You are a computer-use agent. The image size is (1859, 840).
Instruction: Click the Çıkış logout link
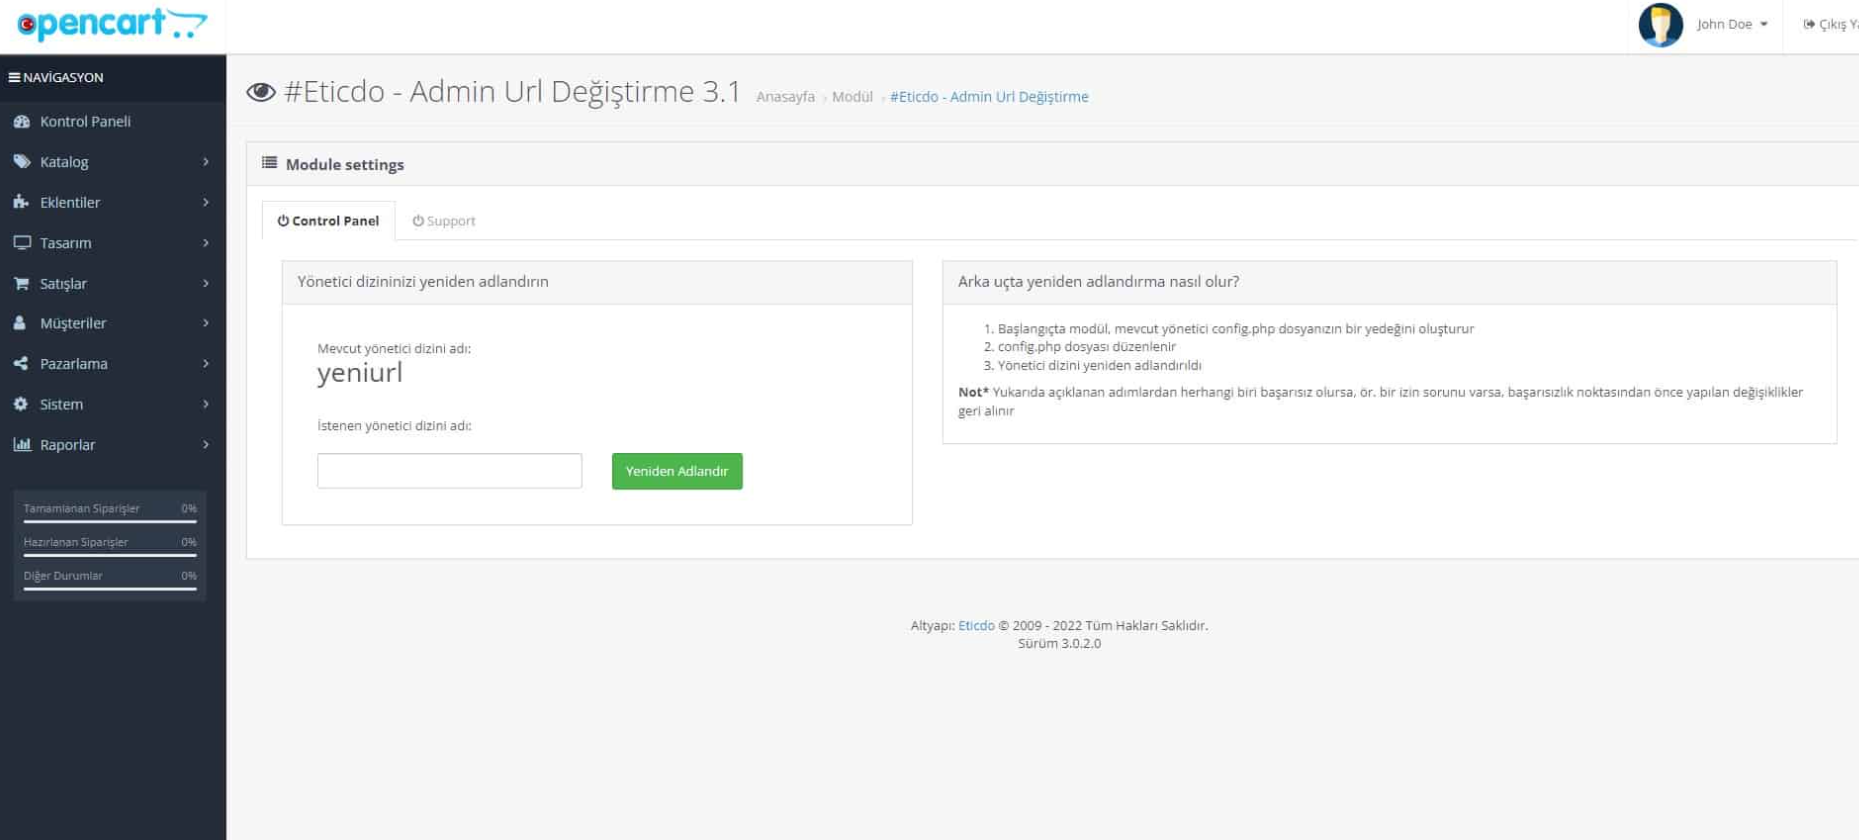[1830, 24]
